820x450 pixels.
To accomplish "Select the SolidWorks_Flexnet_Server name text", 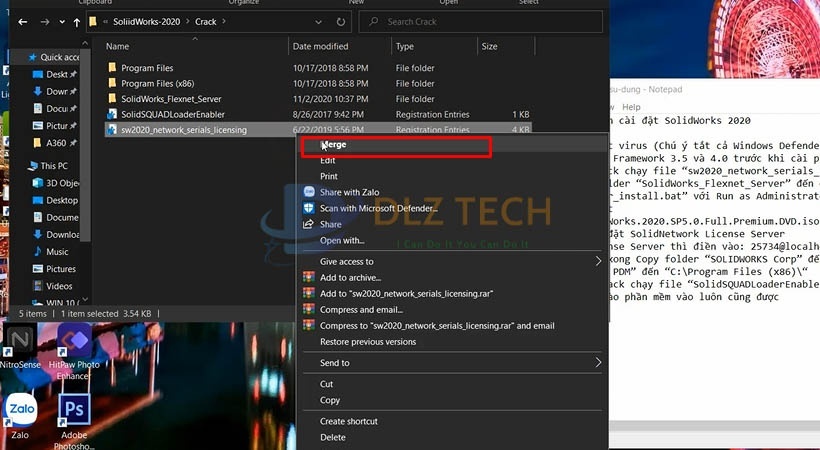I will (x=171, y=99).
